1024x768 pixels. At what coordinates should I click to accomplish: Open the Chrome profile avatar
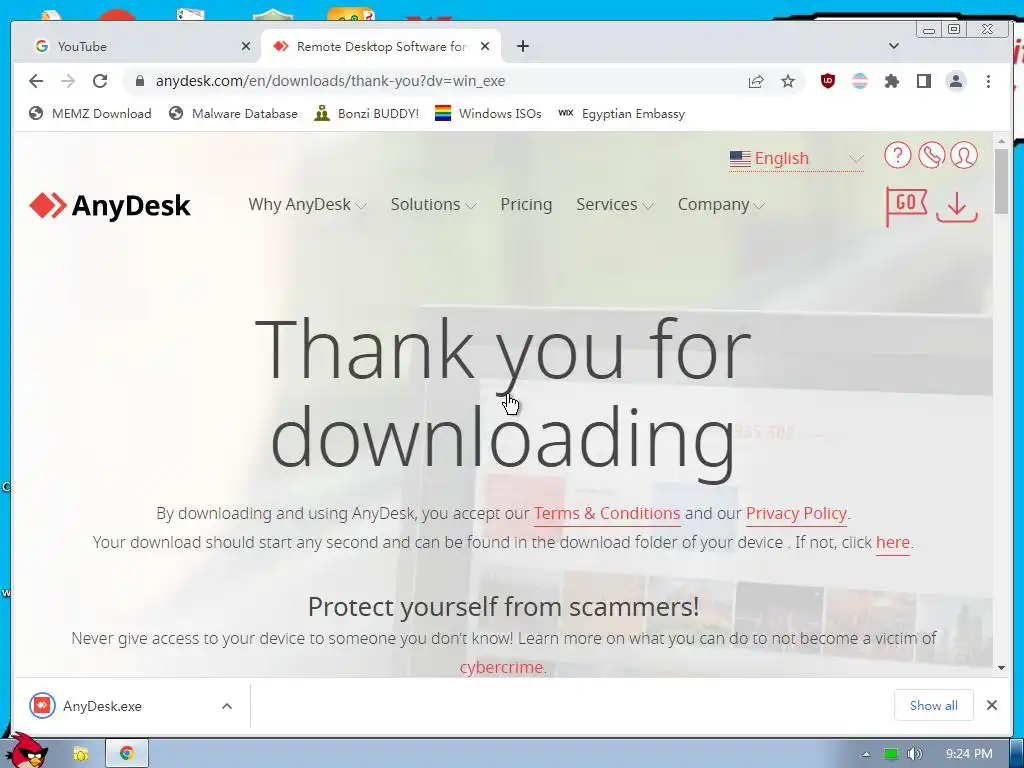[955, 81]
